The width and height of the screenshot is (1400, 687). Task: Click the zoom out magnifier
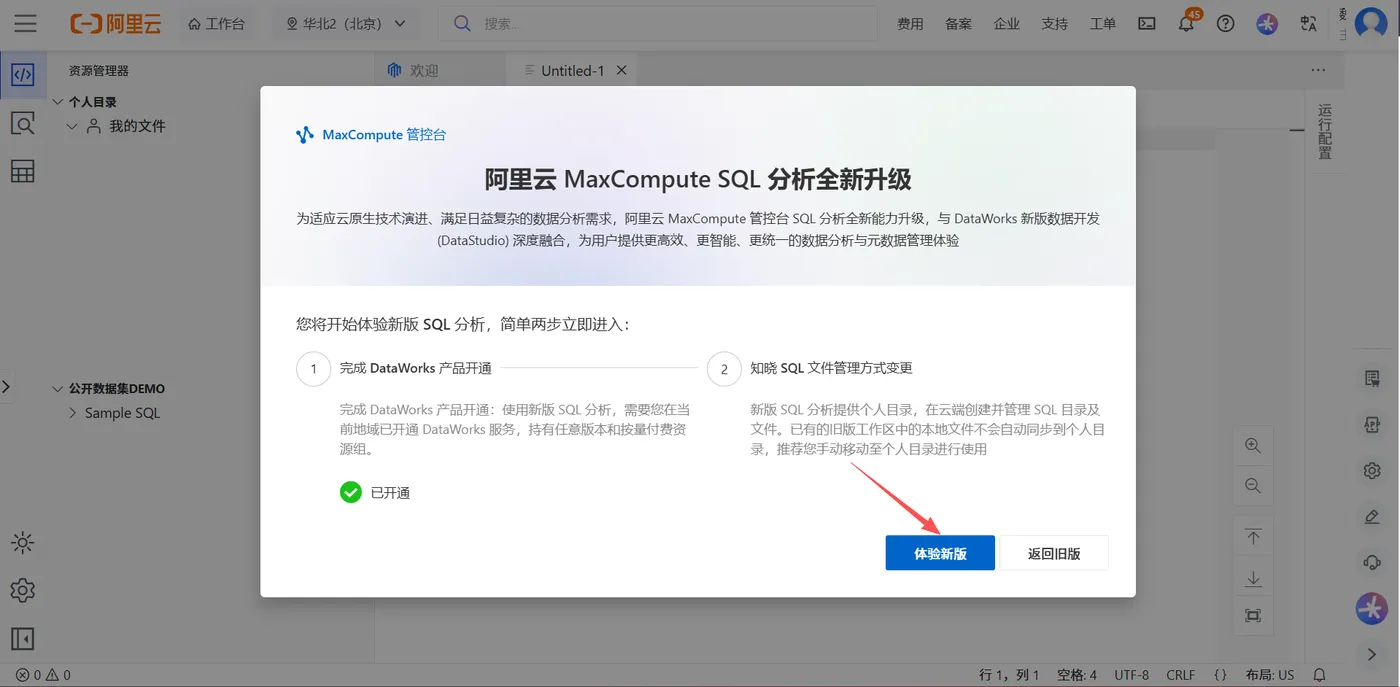click(1253, 486)
